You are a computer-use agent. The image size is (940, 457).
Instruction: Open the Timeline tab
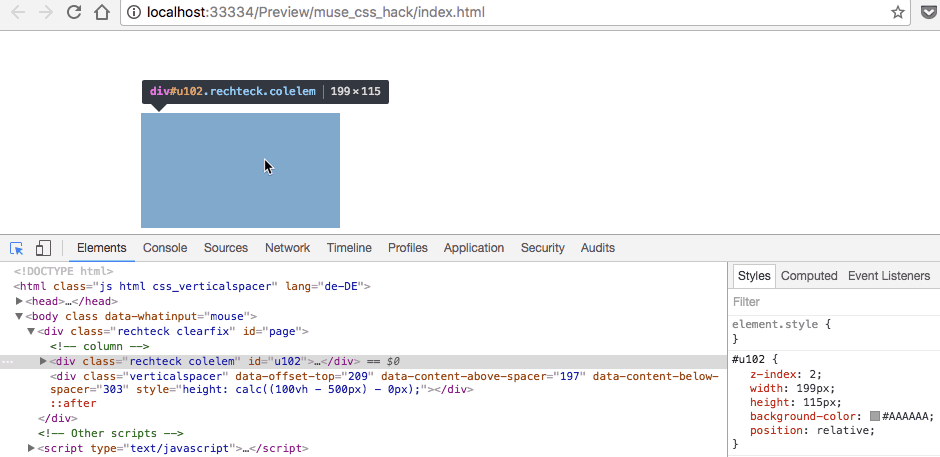(x=349, y=248)
